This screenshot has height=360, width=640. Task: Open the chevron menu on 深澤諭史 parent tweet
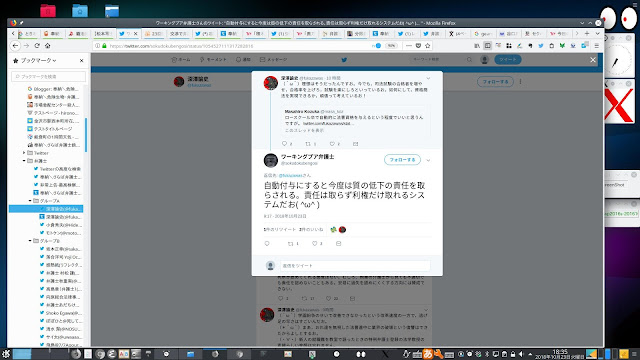coord(428,78)
